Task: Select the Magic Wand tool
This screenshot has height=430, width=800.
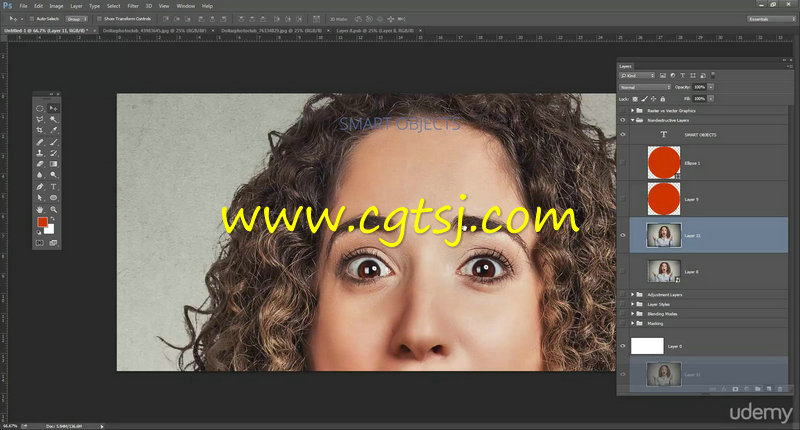Action: coord(53,119)
